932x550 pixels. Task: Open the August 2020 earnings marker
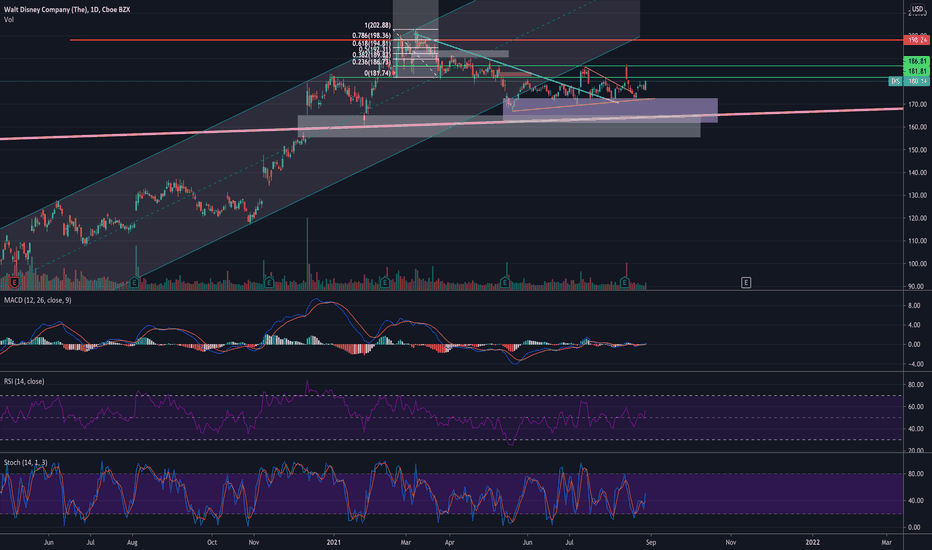pyautogui.click(x=134, y=282)
